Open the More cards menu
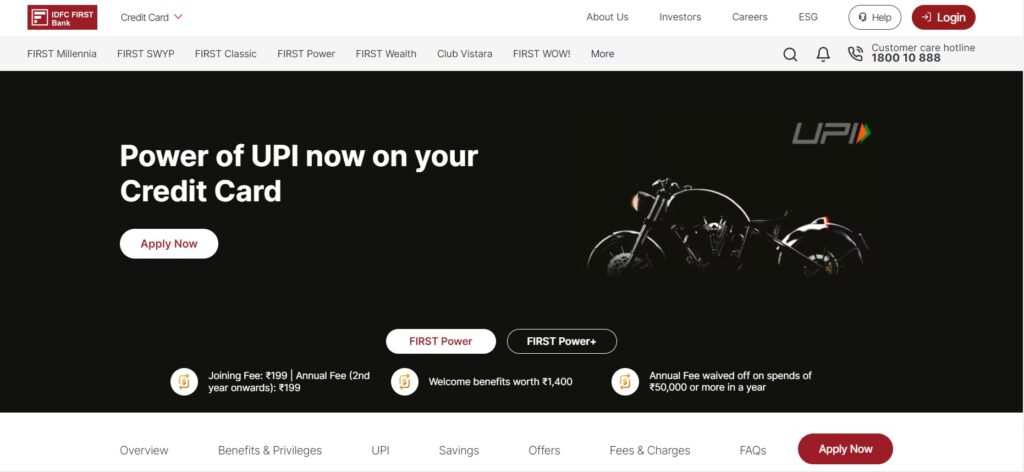The width and height of the screenshot is (1024, 472). coord(602,54)
